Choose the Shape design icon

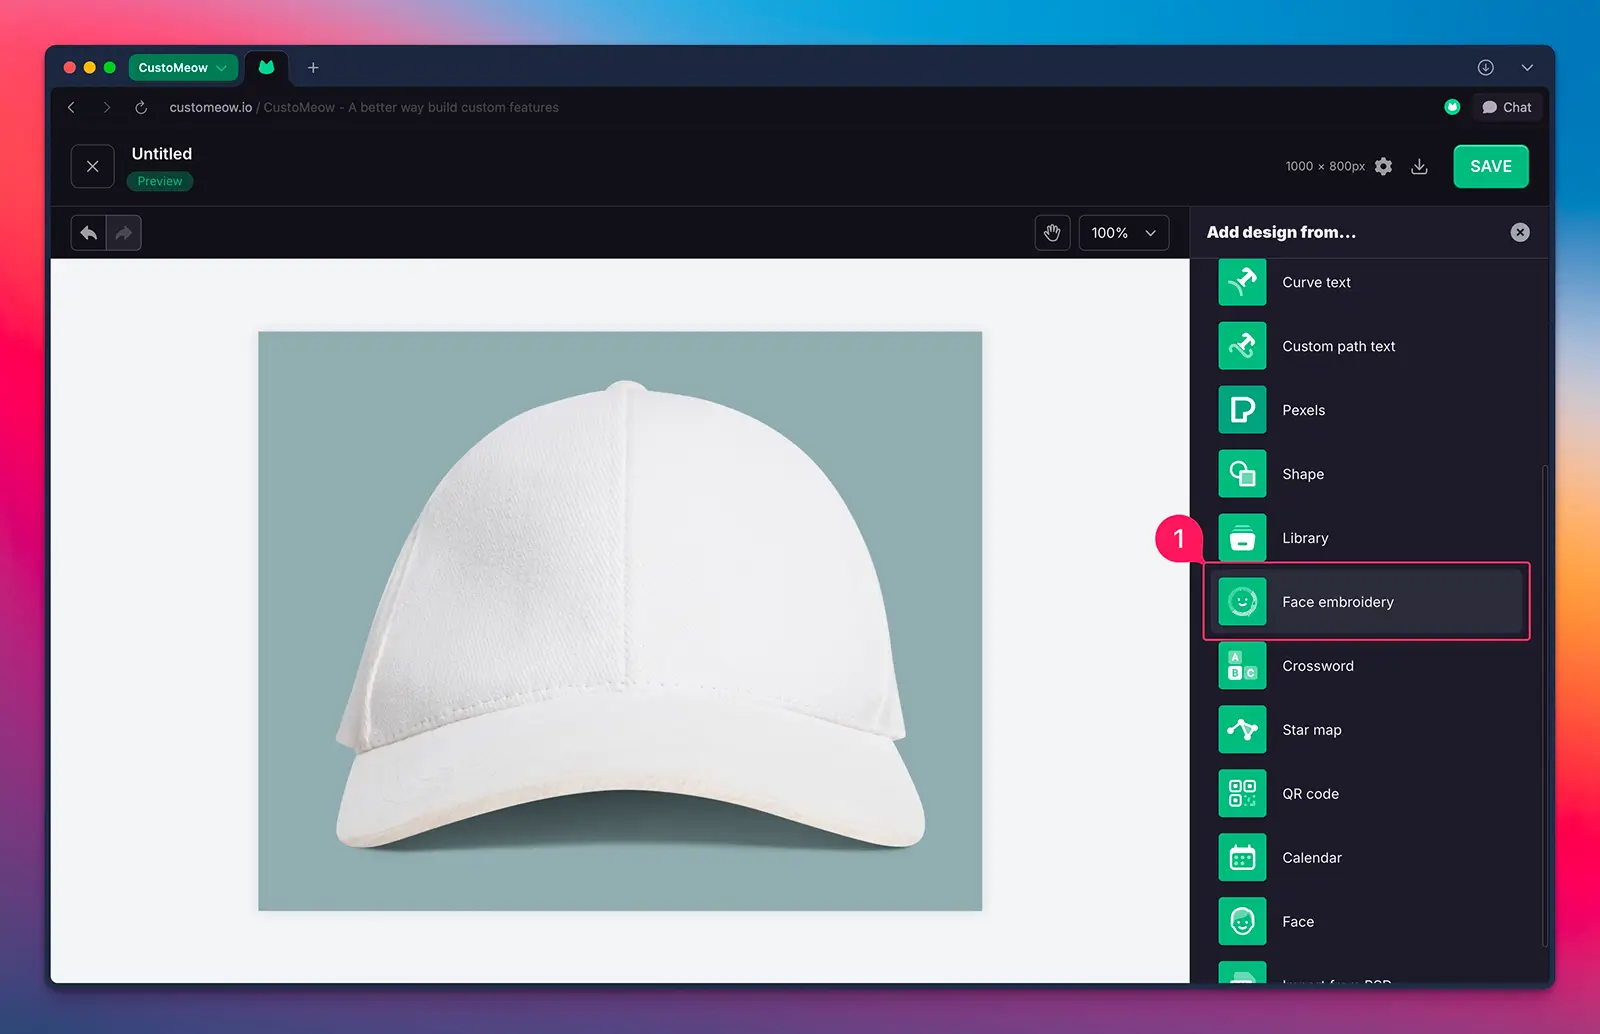coord(1242,474)
